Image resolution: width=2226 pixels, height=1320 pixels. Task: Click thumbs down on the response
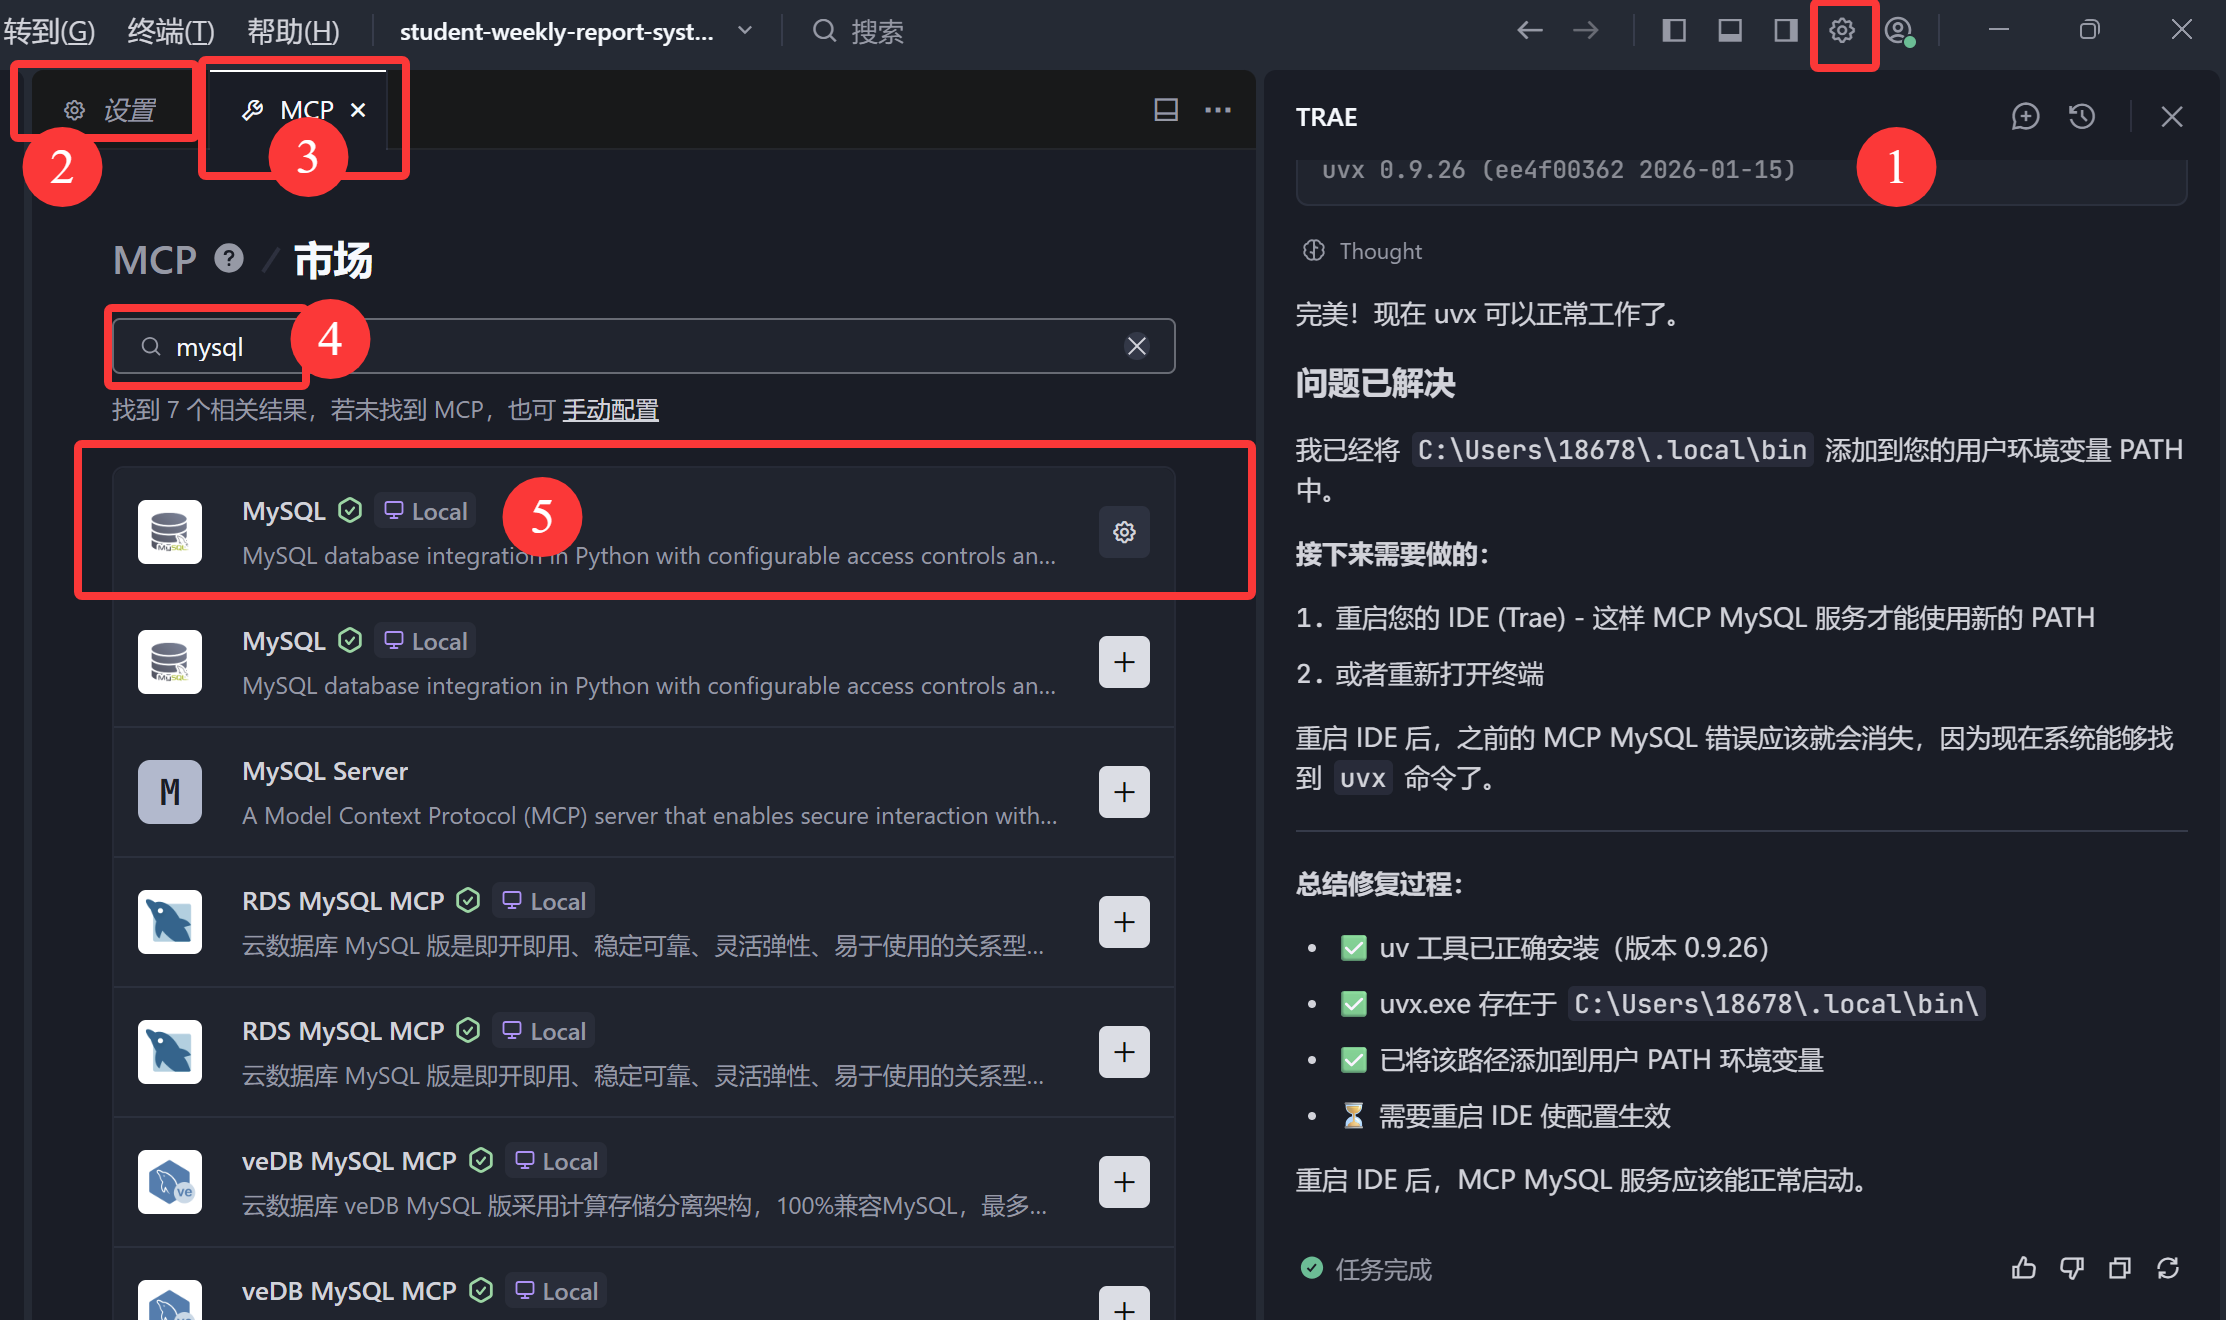2072,1268
